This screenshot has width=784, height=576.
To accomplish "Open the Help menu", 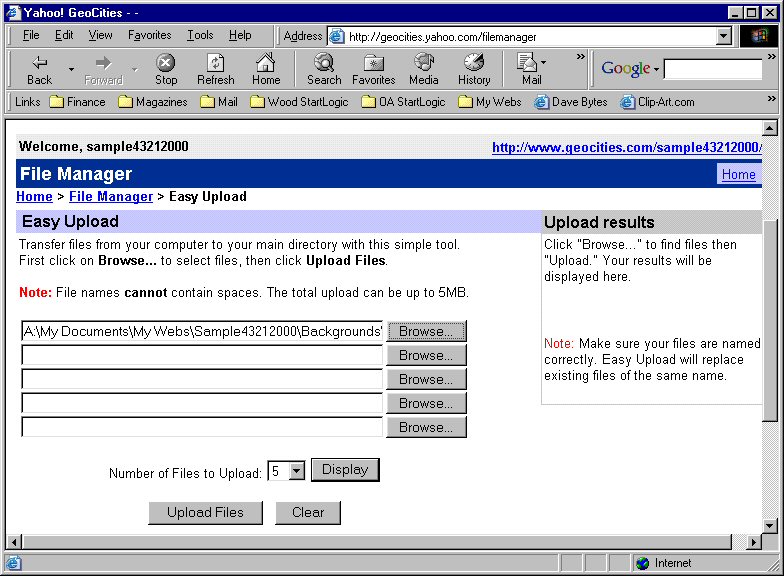I will tap(240, 35).
